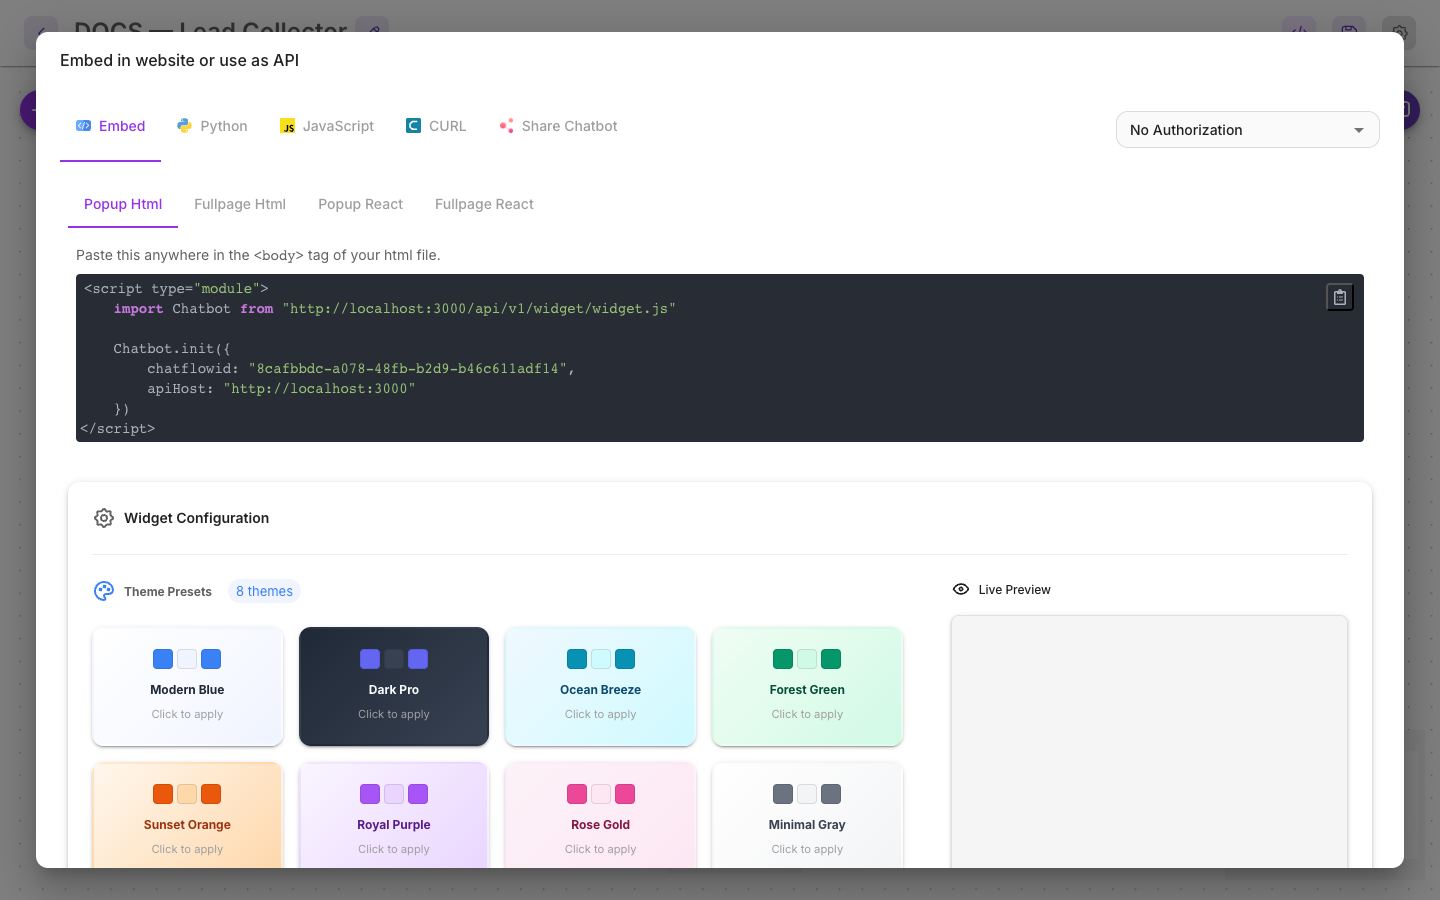
Task: Click the Share Chatbot dots icon
Action: click(506, 126)
